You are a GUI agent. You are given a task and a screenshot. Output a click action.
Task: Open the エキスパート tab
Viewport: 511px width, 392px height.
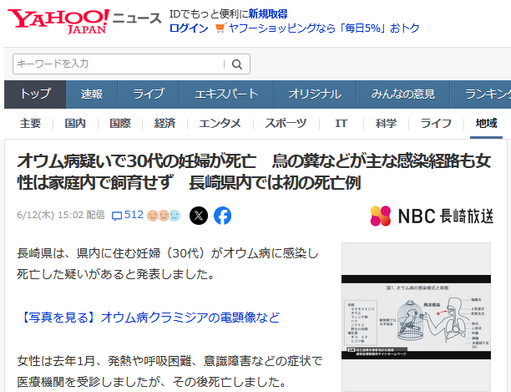(x=227, y=94)
